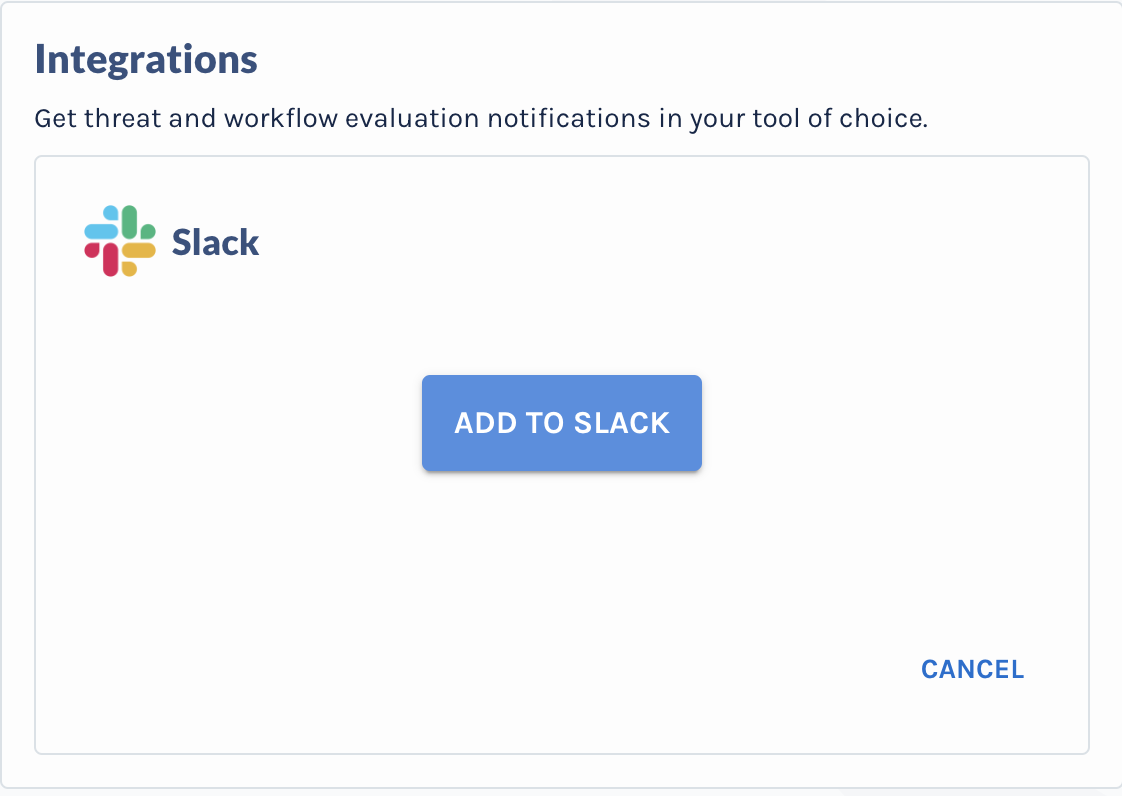Click the word "SLACK" on blue button
Viewport: 1122px width, 796px height.
coord(622,423)
